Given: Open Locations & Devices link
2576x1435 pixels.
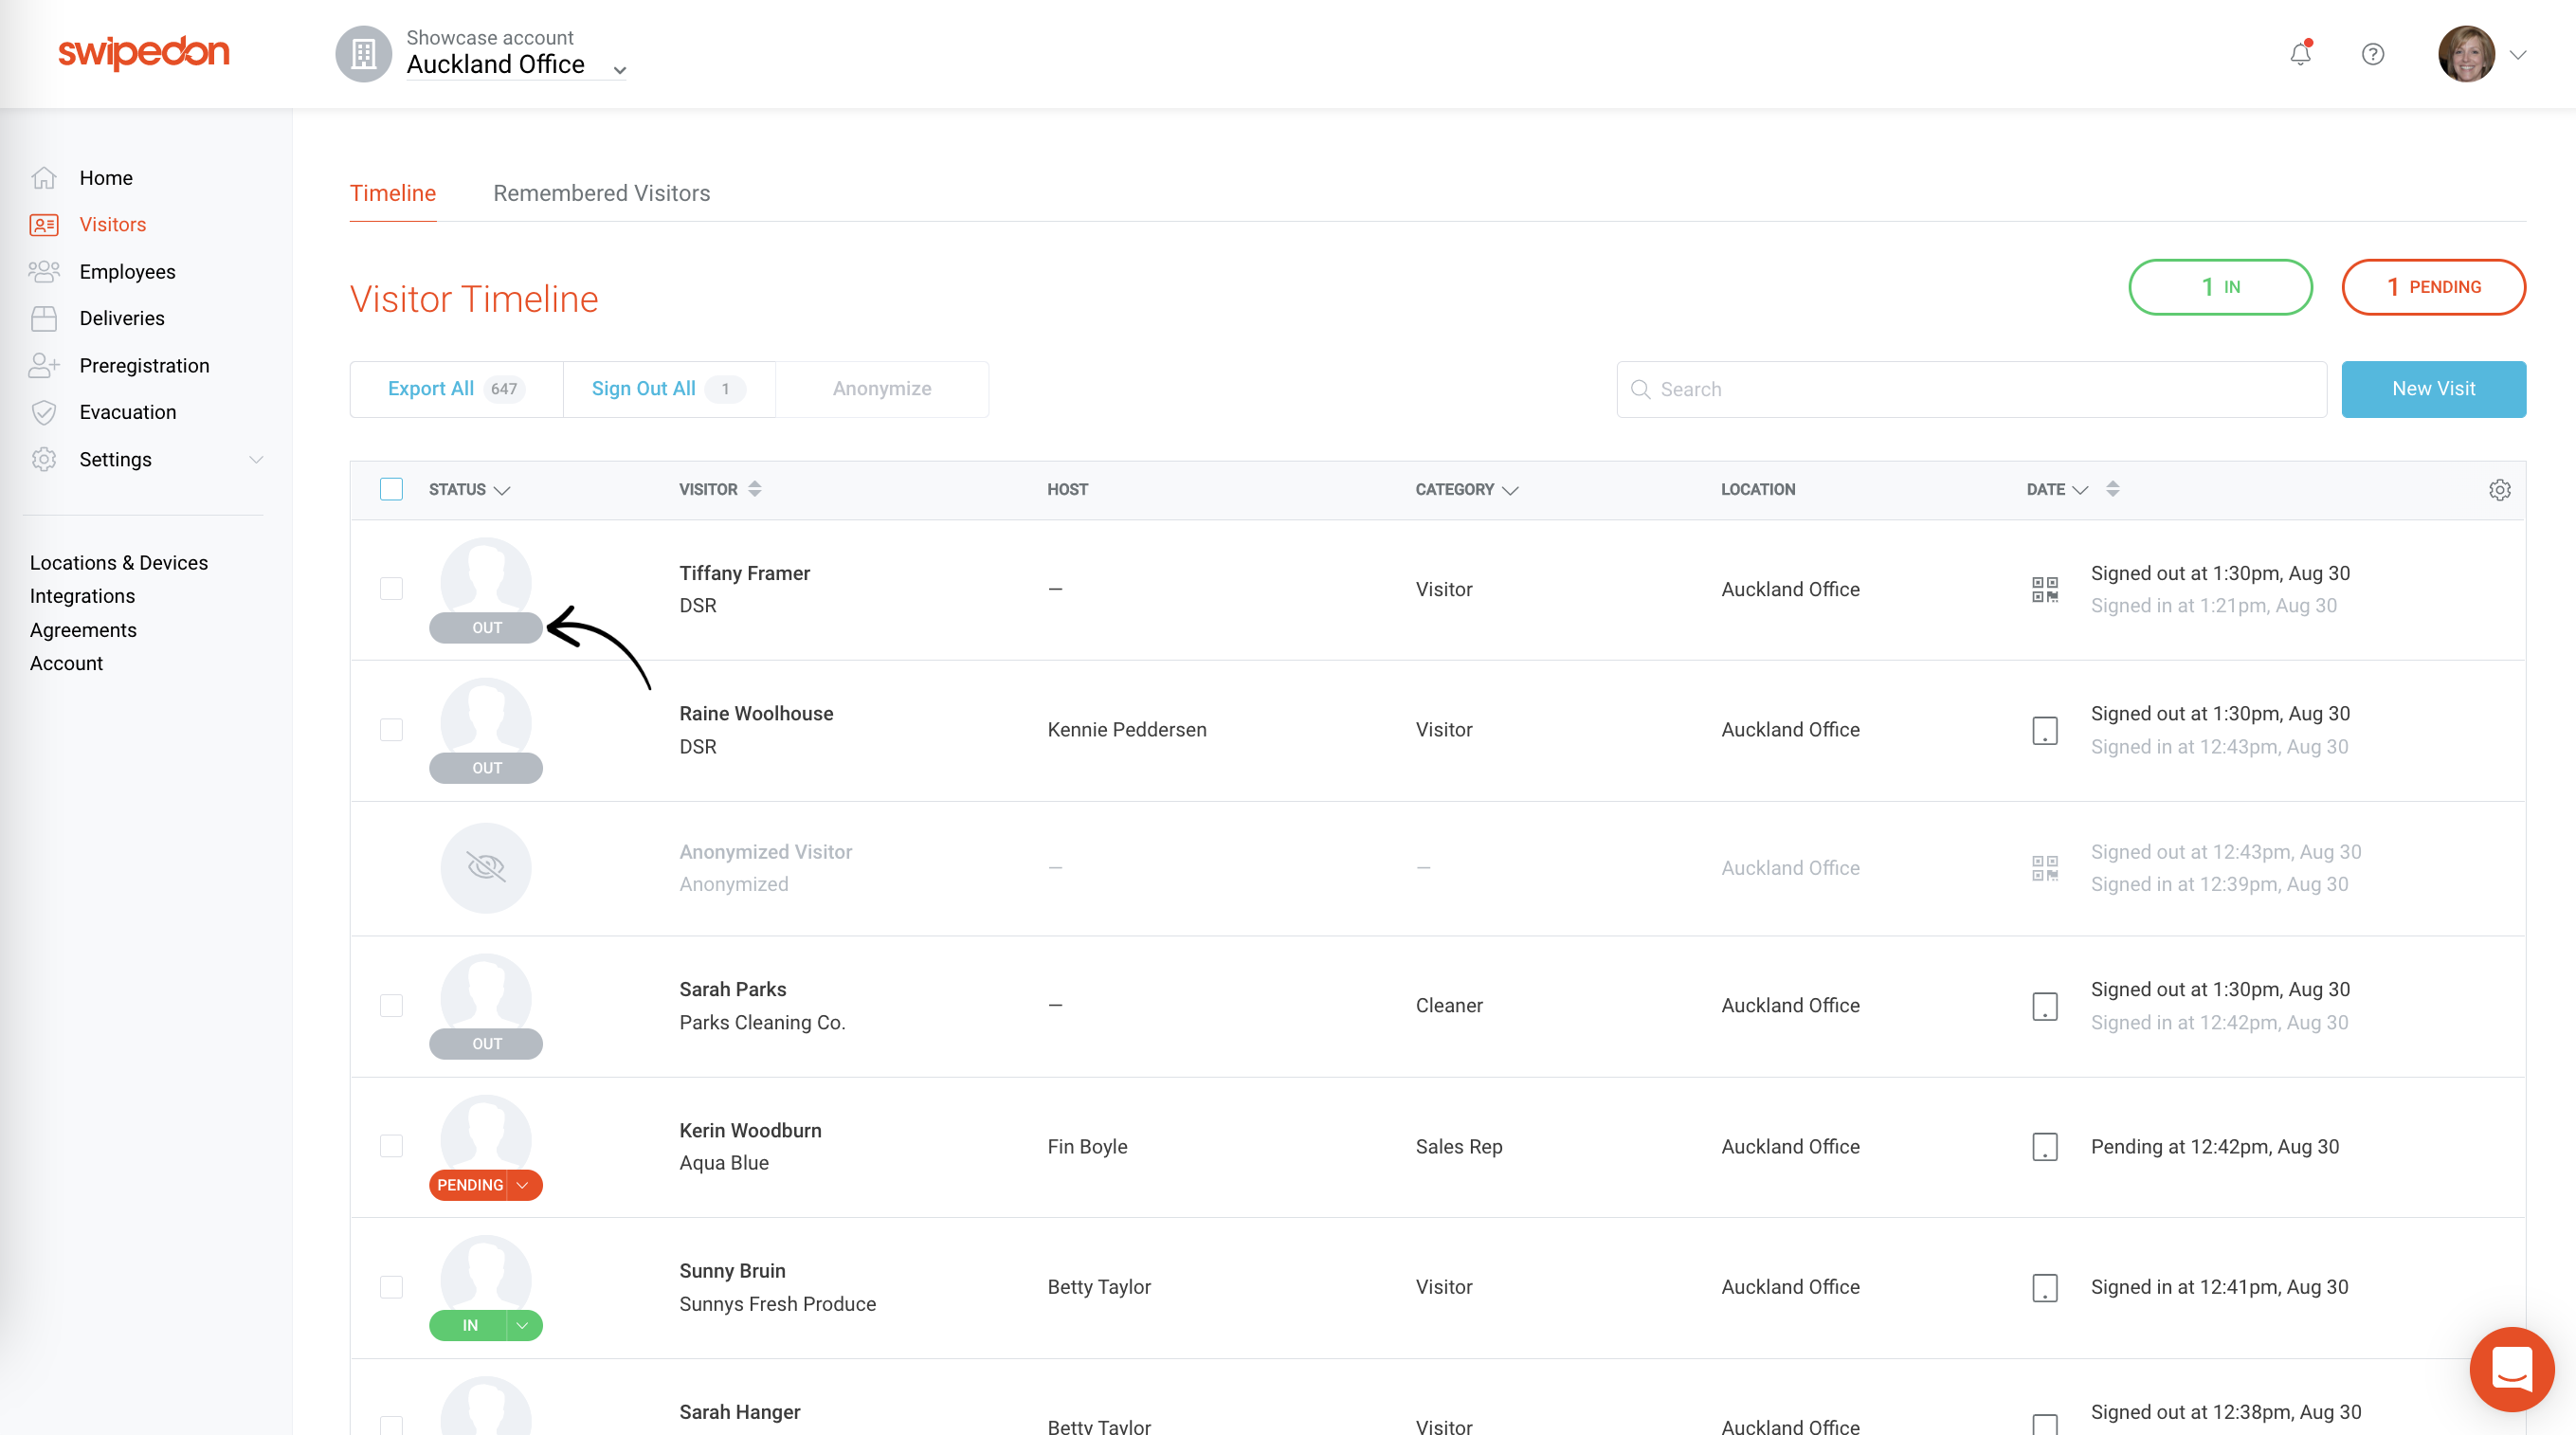Looking at the screenshot, I should pyautogui.click(x=119, y=563).
